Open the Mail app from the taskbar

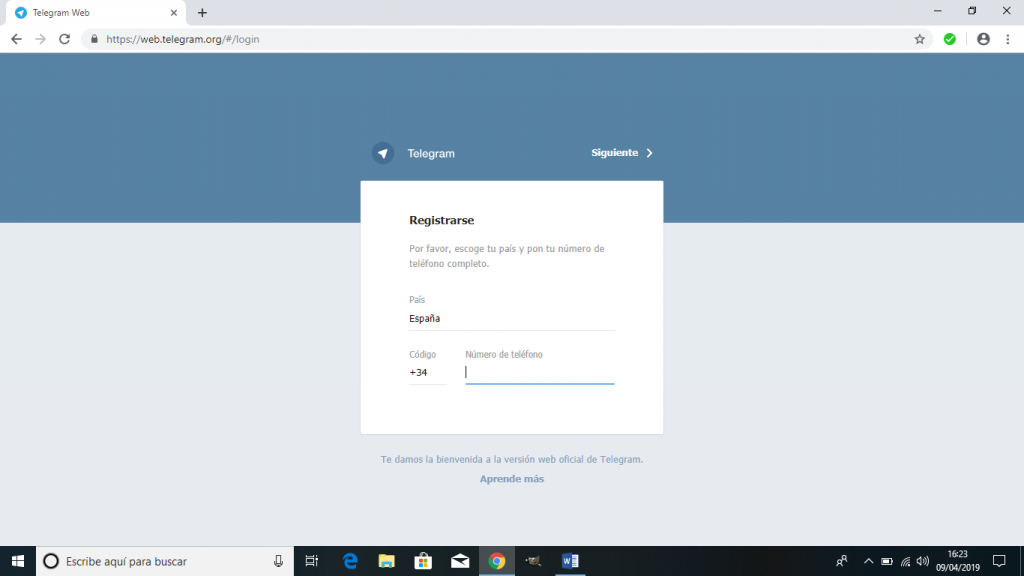click(x=460, y=561)
